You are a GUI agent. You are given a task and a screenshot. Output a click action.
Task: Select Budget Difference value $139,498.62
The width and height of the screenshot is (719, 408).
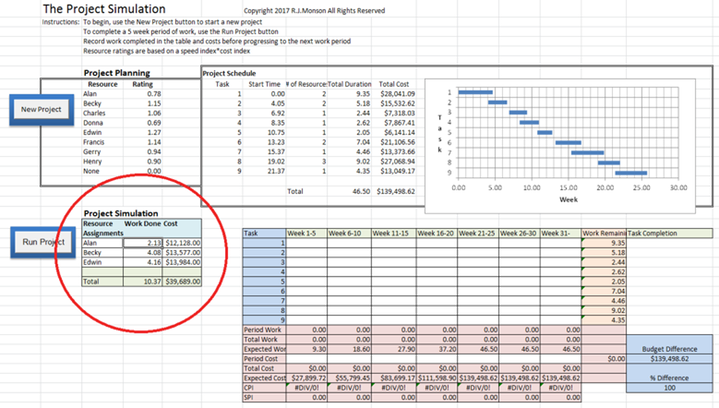669,358
